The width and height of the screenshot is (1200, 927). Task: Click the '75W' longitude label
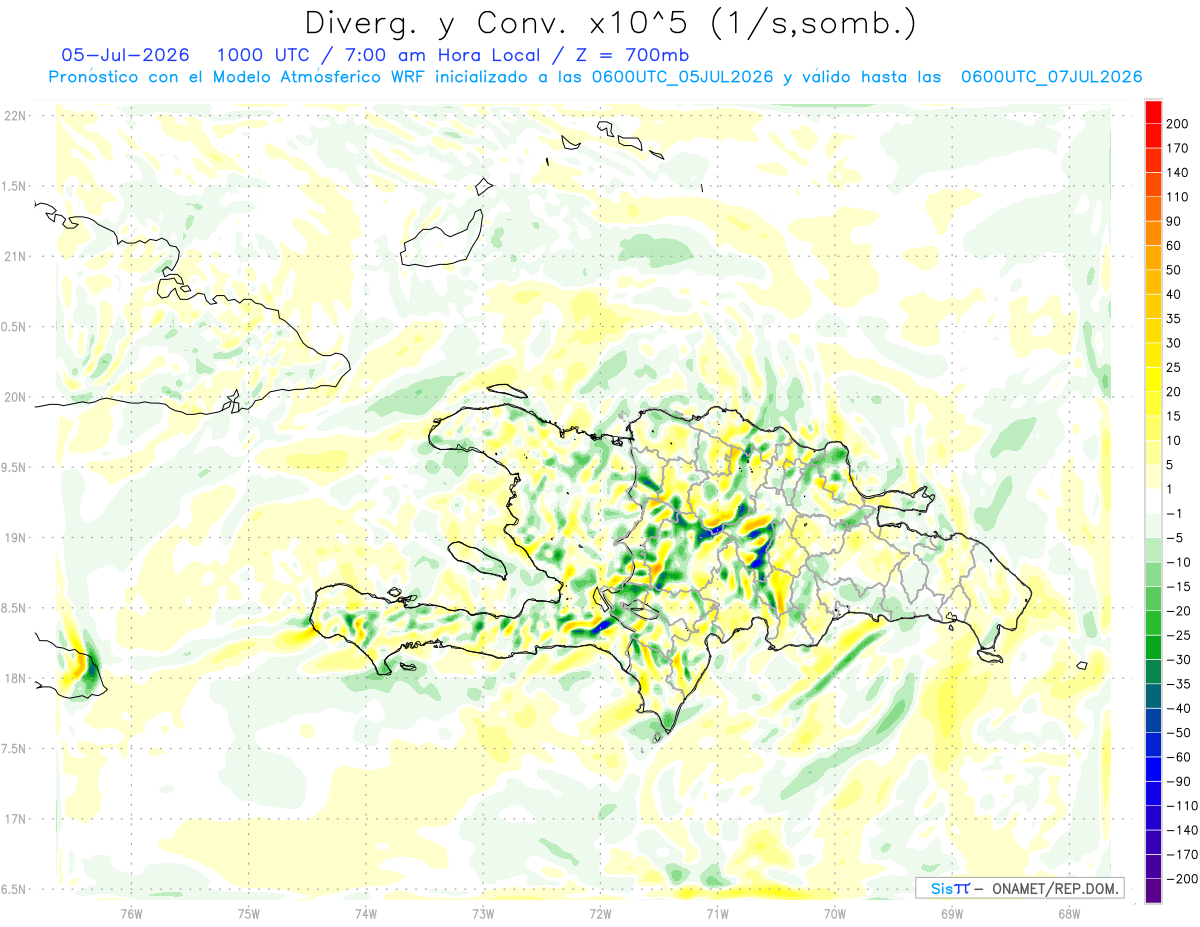(248, 913)
